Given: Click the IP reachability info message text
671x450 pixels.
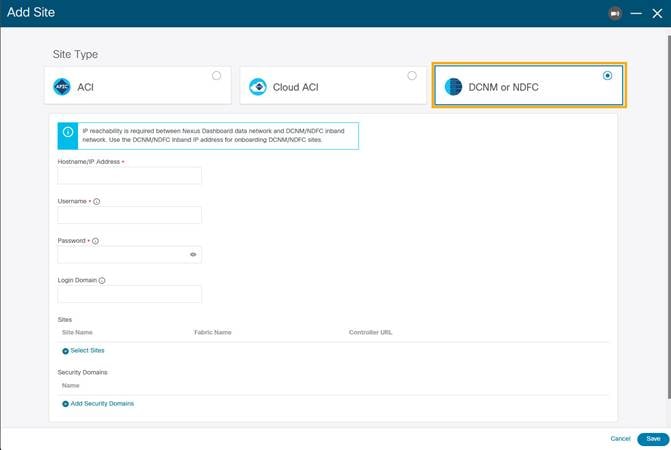Looking at the screenshot, I should [213, 135].
